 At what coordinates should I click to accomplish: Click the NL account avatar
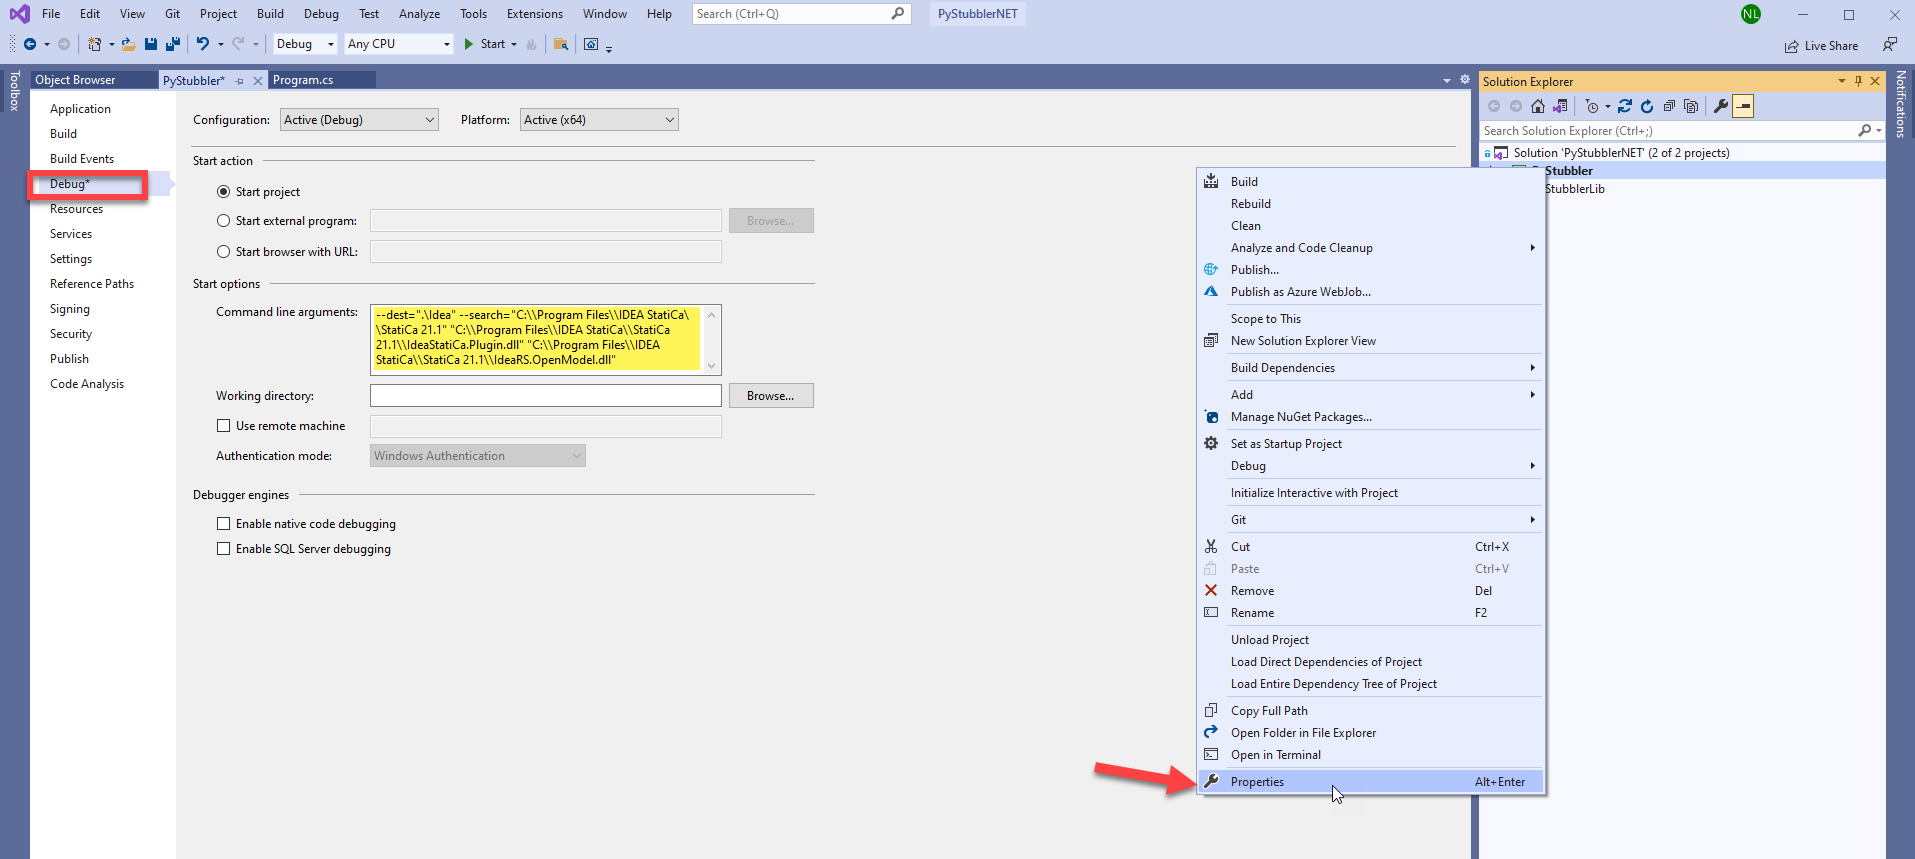(x=1751, y=14)
